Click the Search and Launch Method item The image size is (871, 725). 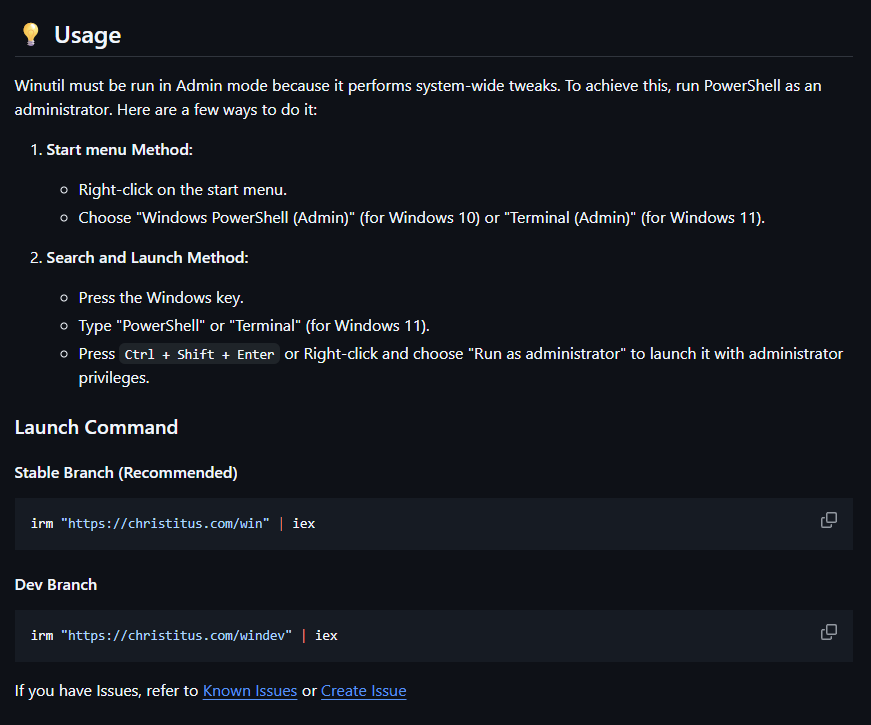(147, 258)
